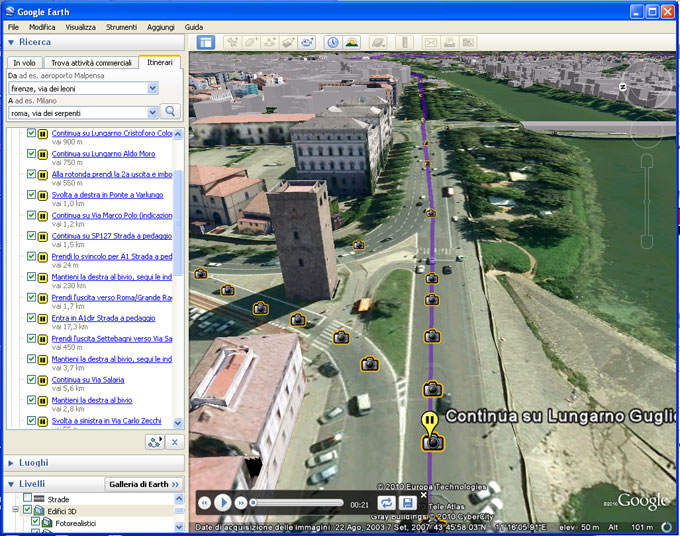Open the A destination address dropdown
This screenshot has width=680, height=536.
[152, 113]
